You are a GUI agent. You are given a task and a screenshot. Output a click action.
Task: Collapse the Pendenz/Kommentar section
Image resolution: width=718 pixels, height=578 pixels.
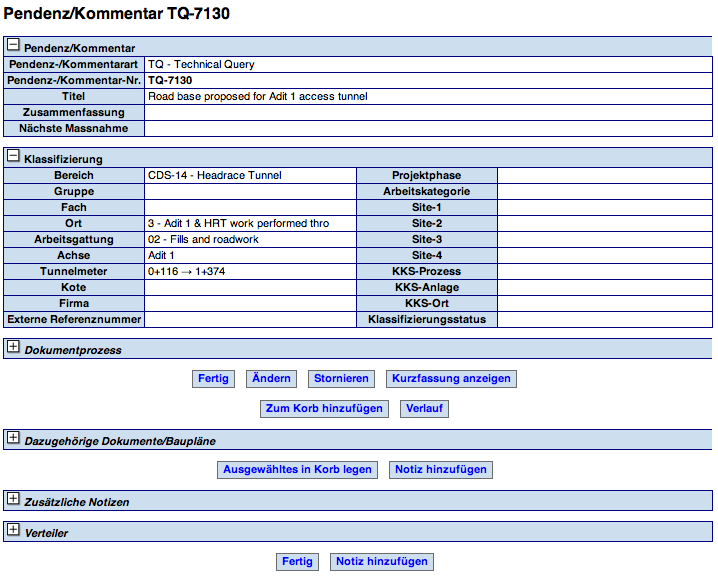point(13,45)
